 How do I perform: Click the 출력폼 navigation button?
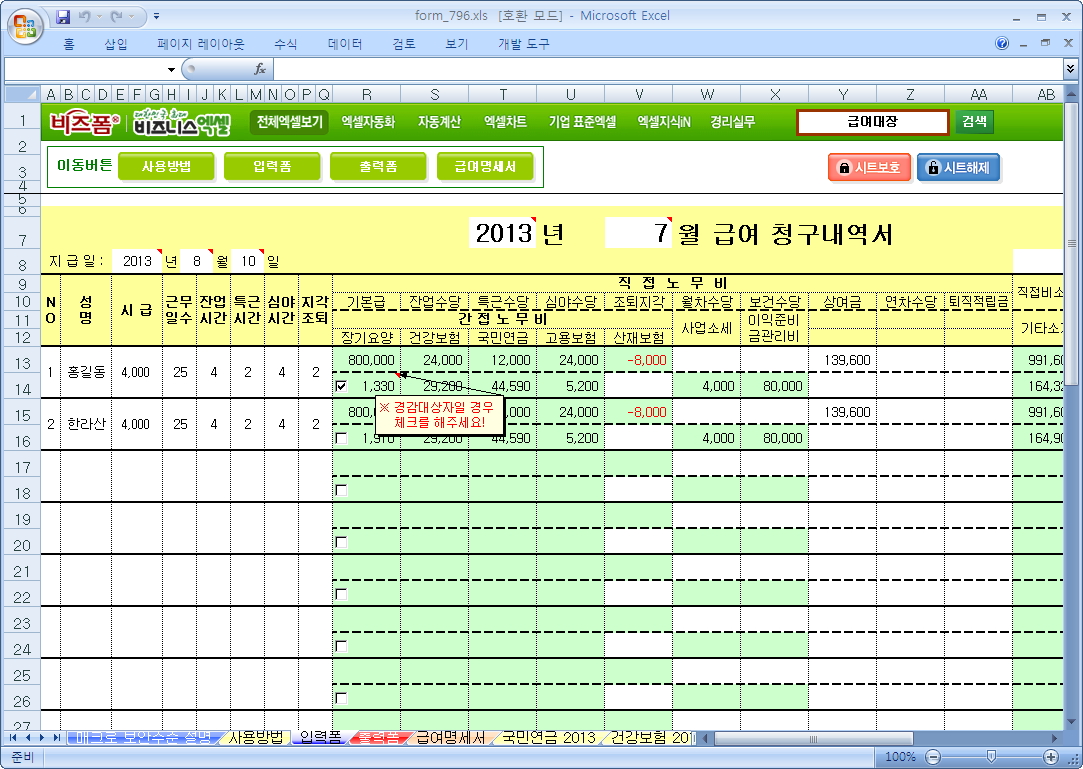pos(378,167)
